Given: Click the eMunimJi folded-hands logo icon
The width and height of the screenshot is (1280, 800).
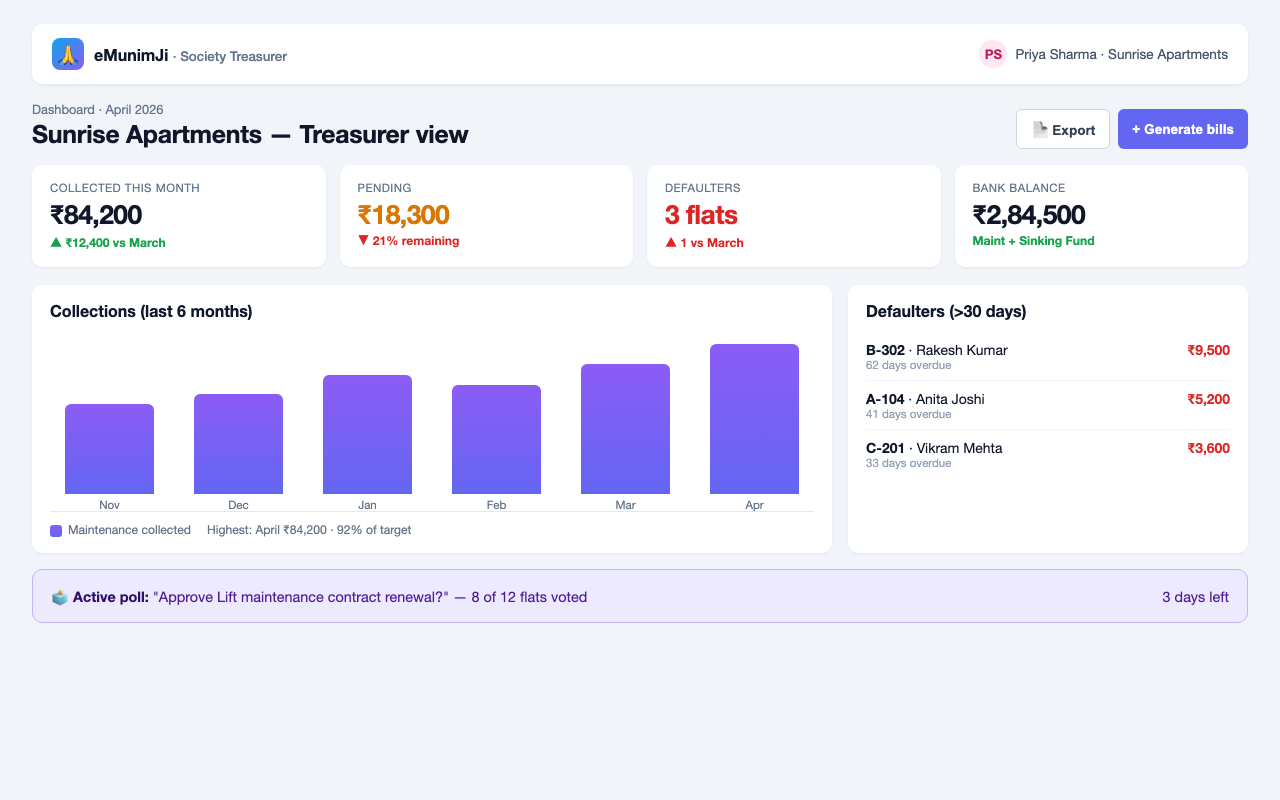Looking at the screenshot, I should 68,54.
